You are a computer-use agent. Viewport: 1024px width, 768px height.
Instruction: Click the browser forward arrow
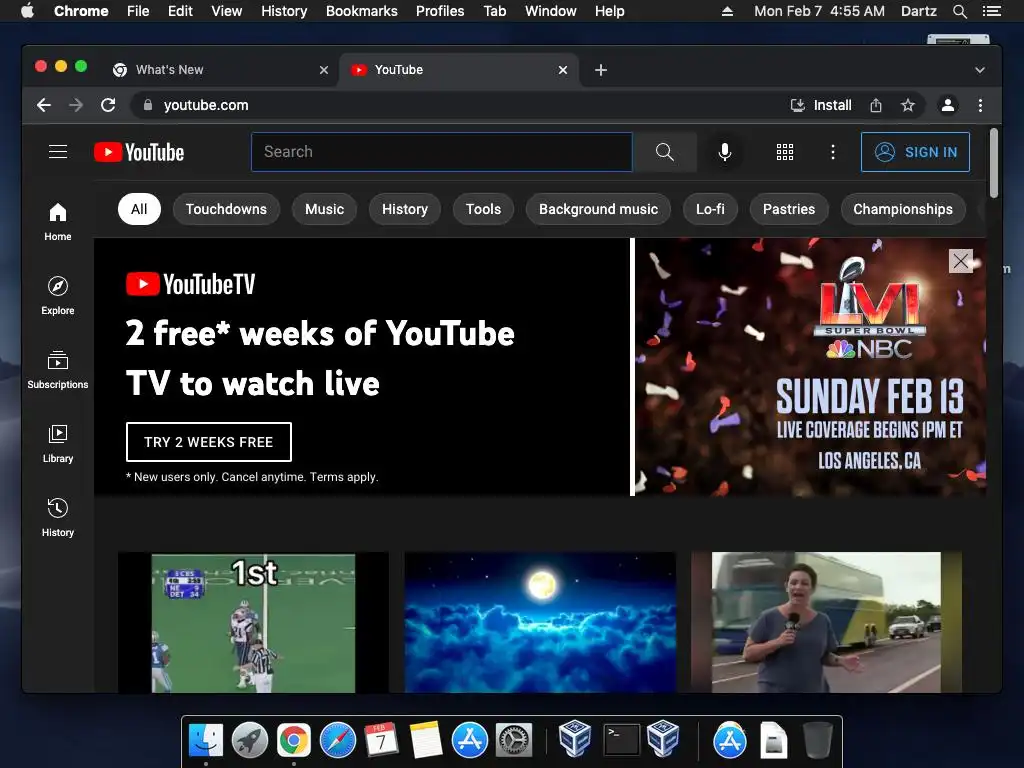point(76,105)
